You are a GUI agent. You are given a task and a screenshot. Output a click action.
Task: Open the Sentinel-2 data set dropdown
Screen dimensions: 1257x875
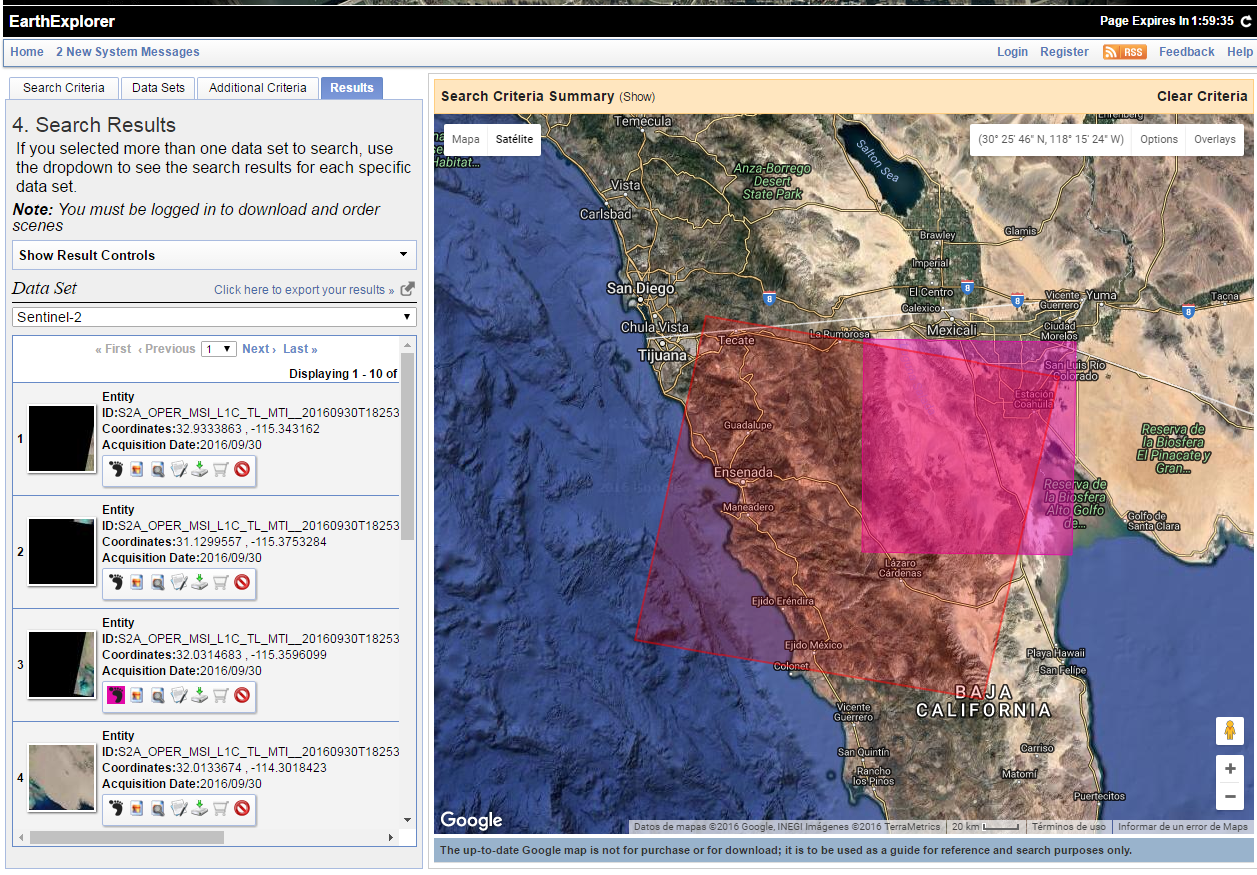click(214, 317)
